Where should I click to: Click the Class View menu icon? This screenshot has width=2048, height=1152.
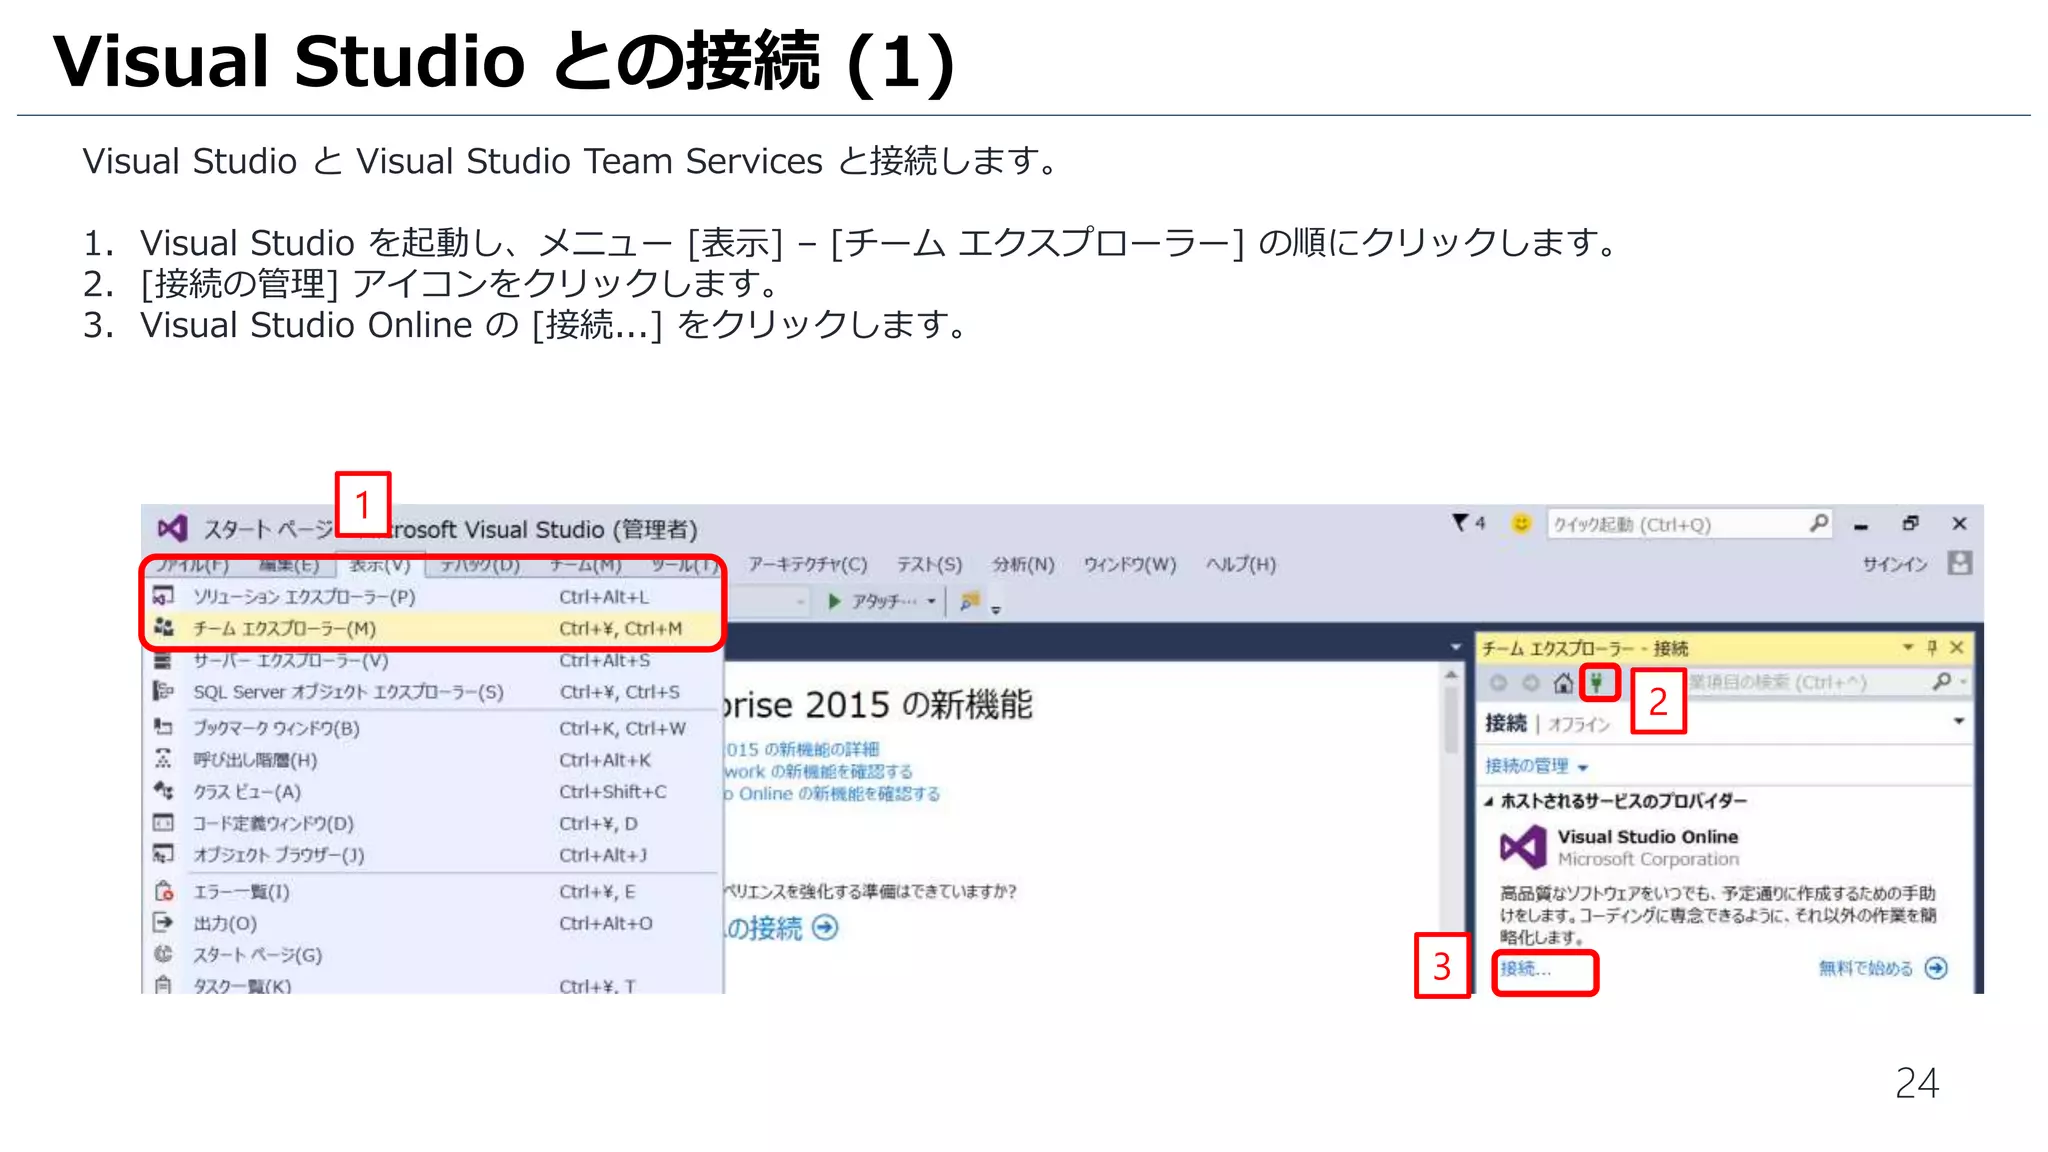coord(163,791)
